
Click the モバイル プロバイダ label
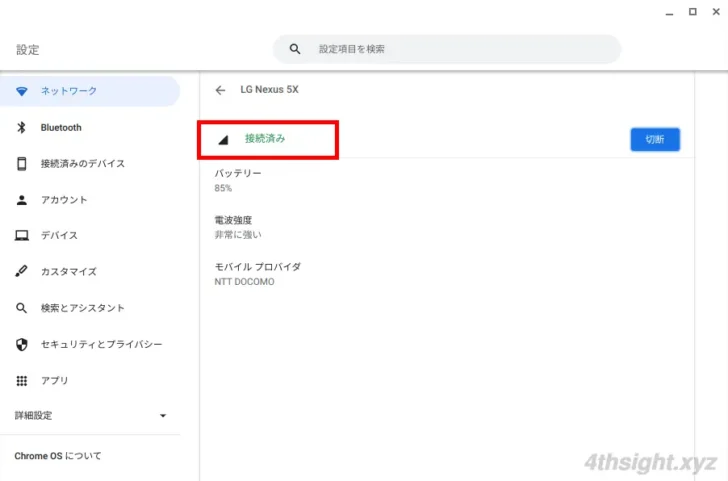point(258,267)
